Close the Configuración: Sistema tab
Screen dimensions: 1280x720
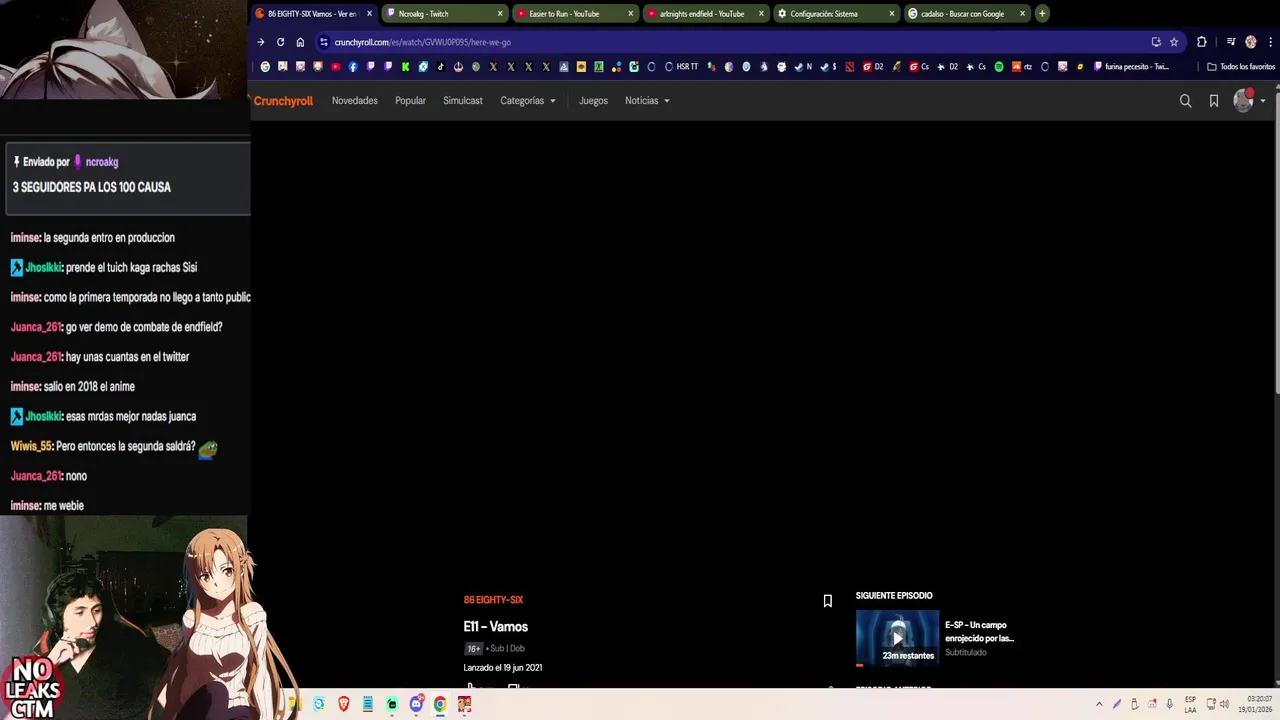892,14
